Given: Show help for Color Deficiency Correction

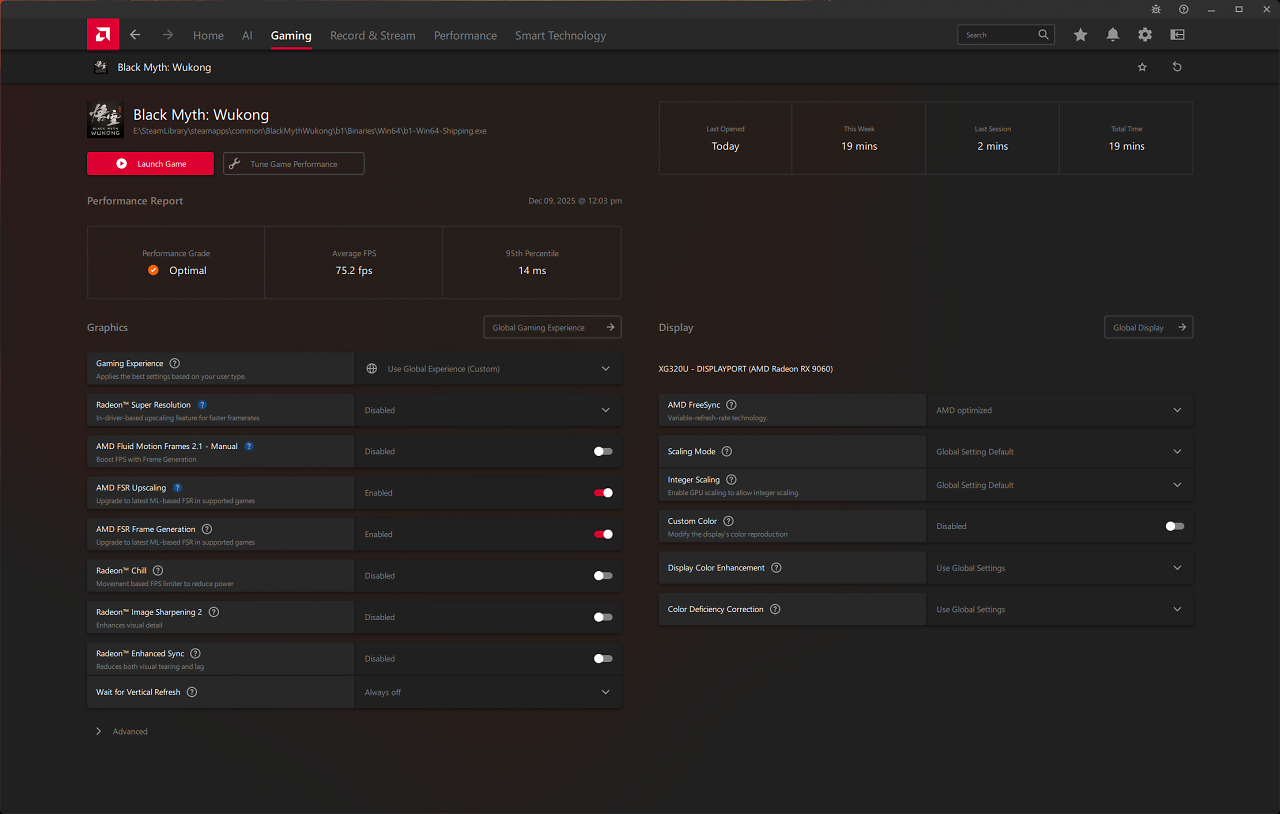Looking at the screenshot, I should pyautogui.click(x=775, y=609).
